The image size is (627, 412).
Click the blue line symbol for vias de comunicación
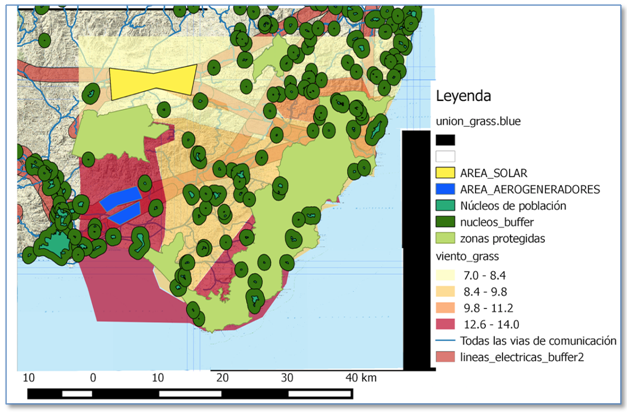coord(445,340)
